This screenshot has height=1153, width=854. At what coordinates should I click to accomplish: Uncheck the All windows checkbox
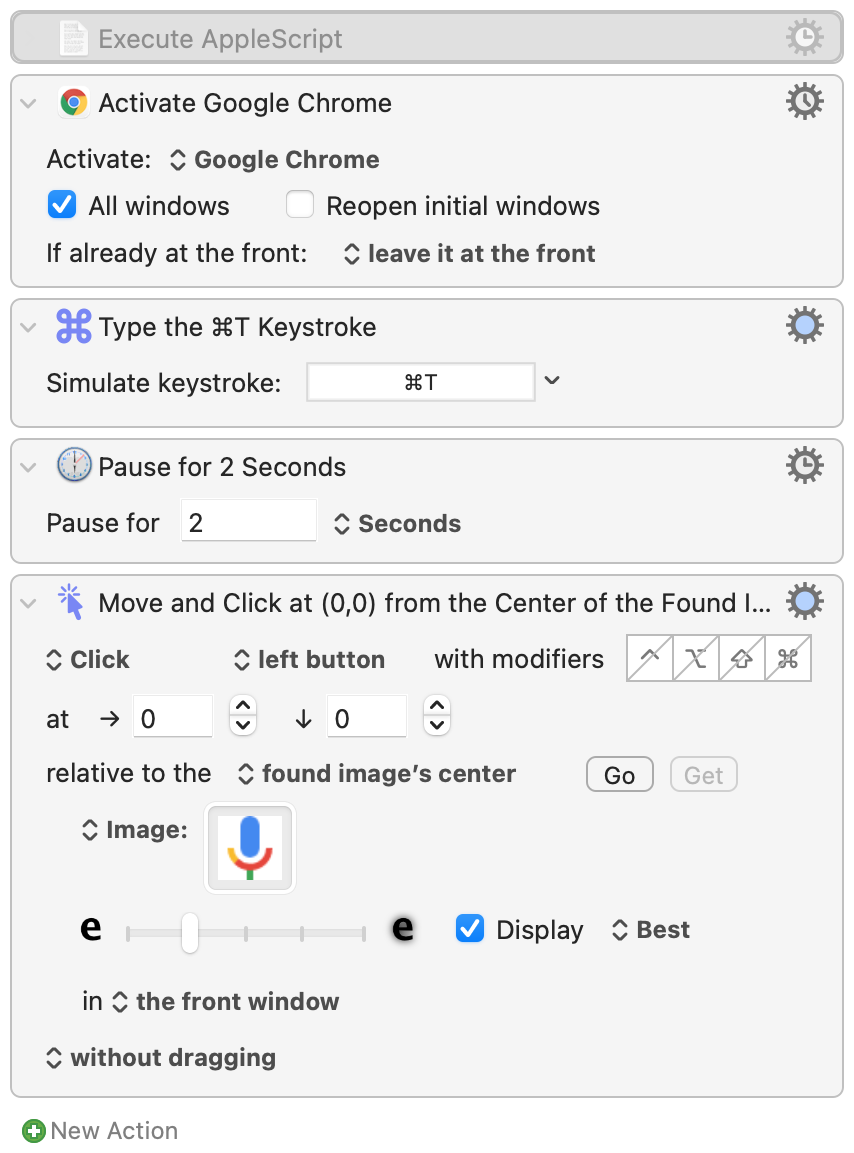(62, 205)
